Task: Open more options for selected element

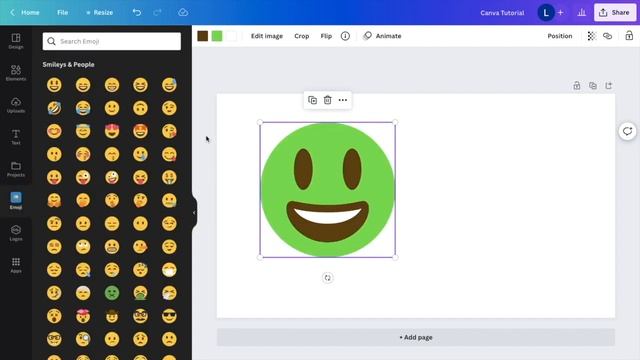Action: click(343, 100)
